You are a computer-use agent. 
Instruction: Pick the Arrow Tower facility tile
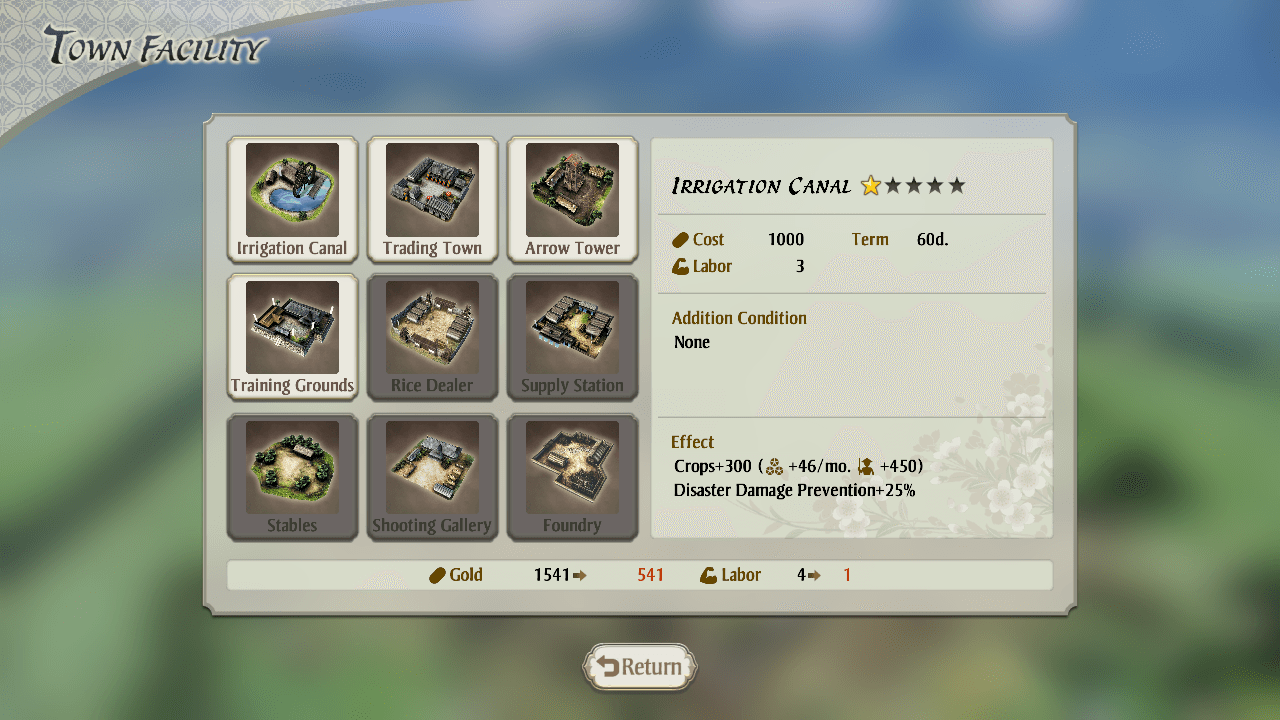pos(572,199)
